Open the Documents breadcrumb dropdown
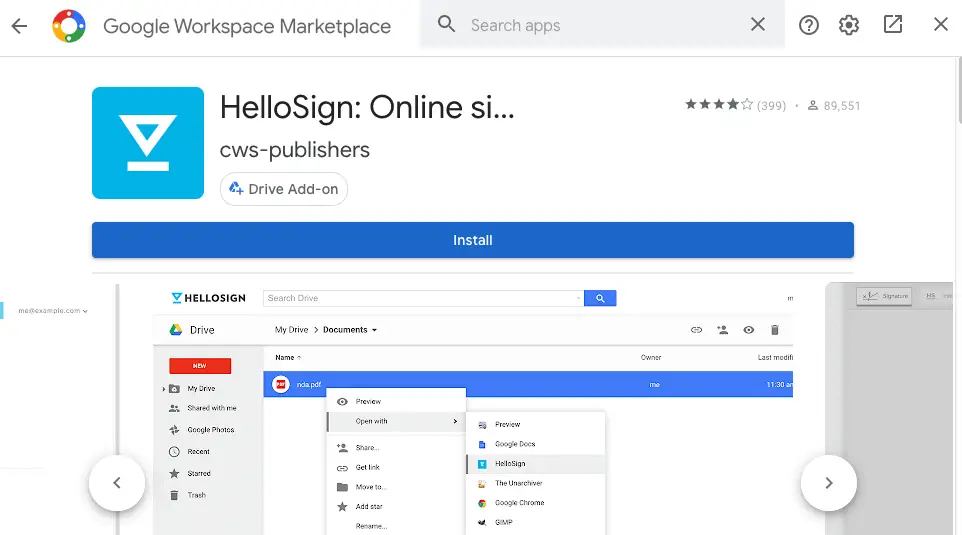The image size is (962, 535). pos(350,329)
